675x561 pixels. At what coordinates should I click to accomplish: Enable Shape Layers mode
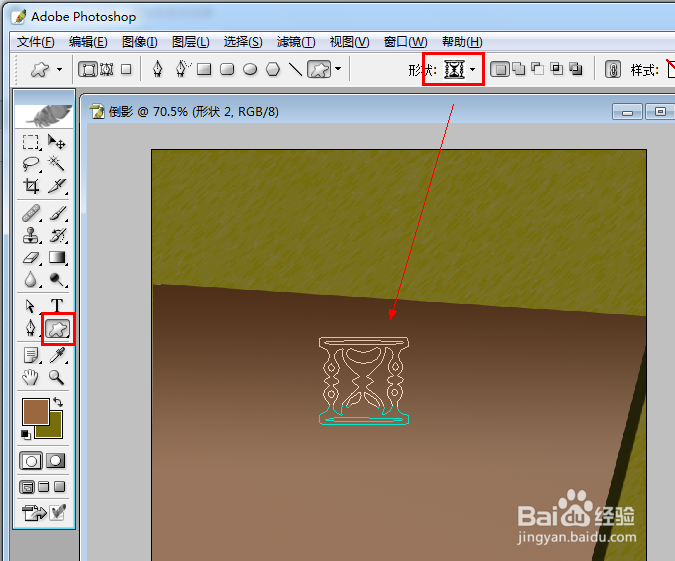tap(88, 69)
